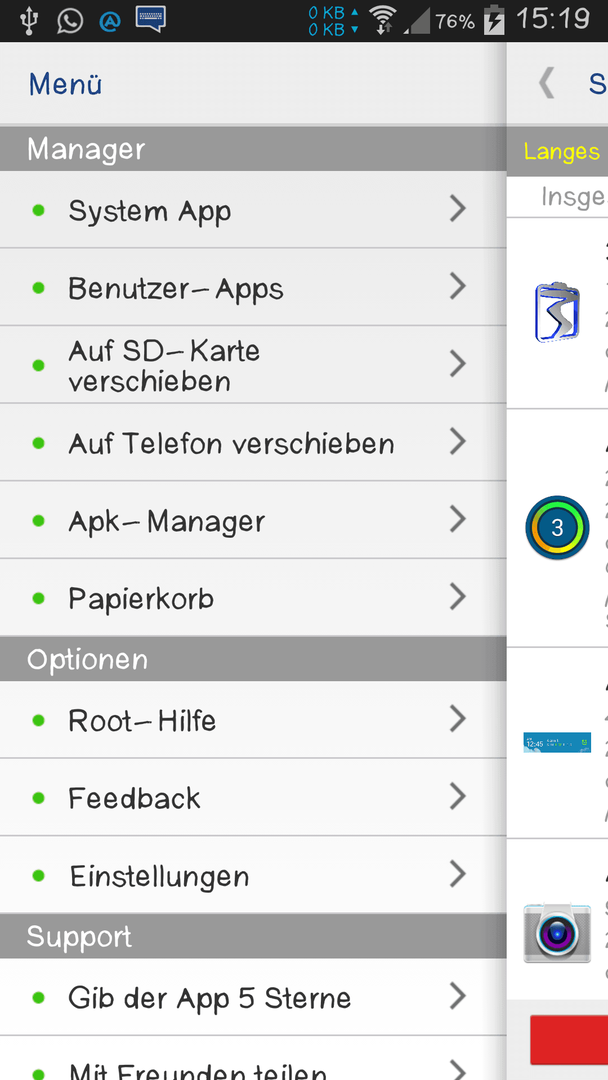Tap the back arrow in the header
This screenshot has height=1080, width=608.
click(547, 83)
